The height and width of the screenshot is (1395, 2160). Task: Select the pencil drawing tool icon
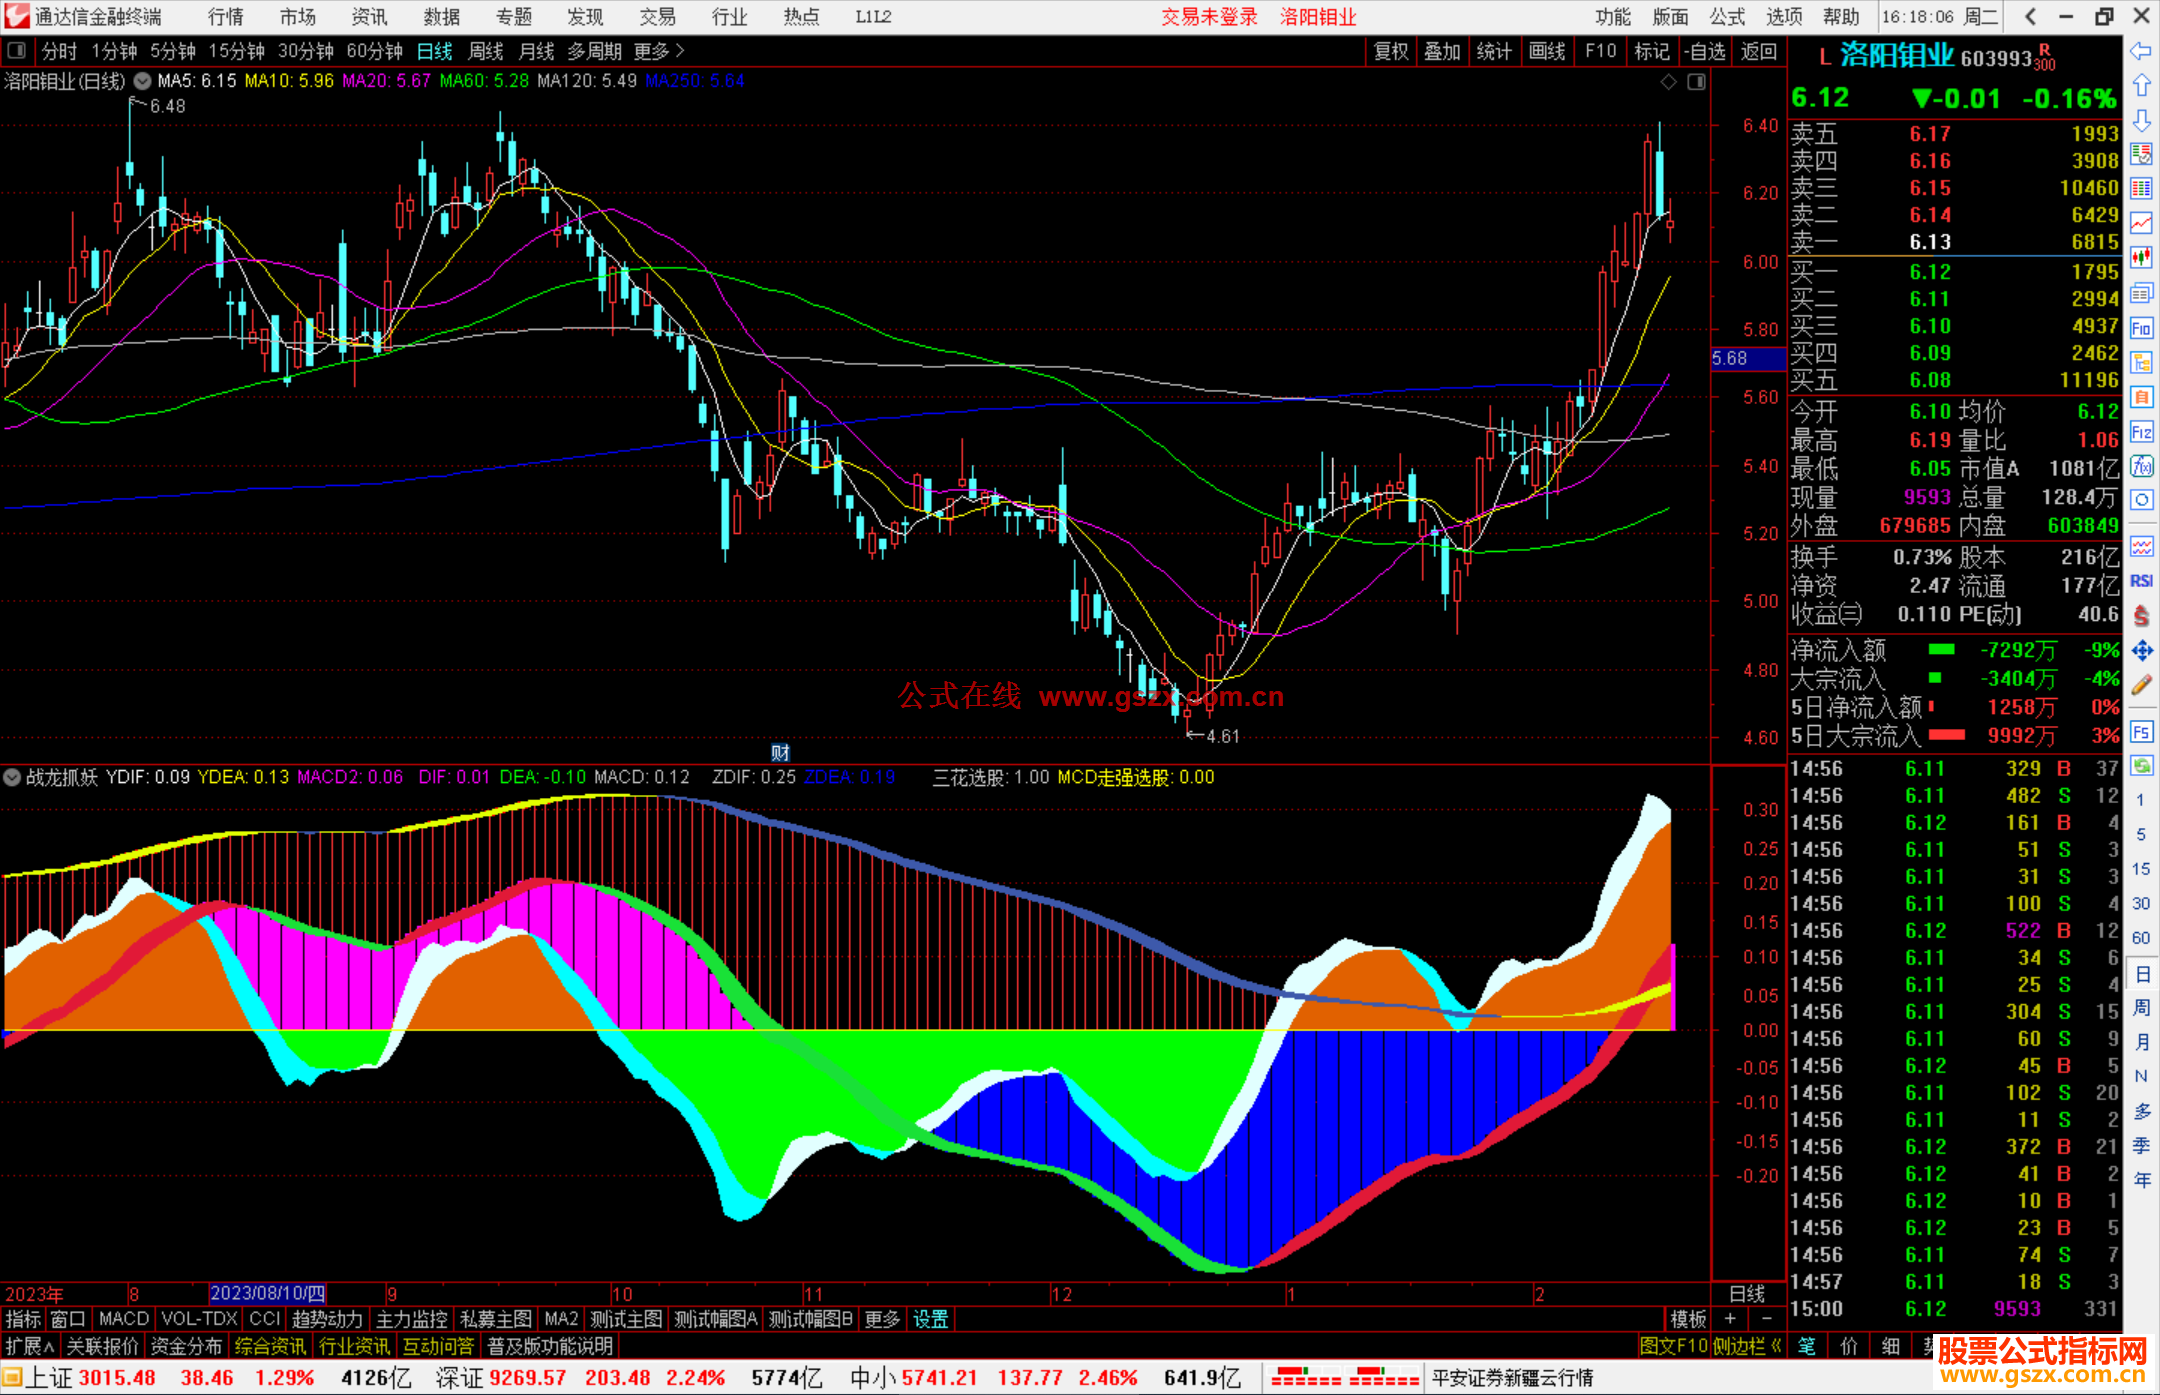pos(2141,685)
